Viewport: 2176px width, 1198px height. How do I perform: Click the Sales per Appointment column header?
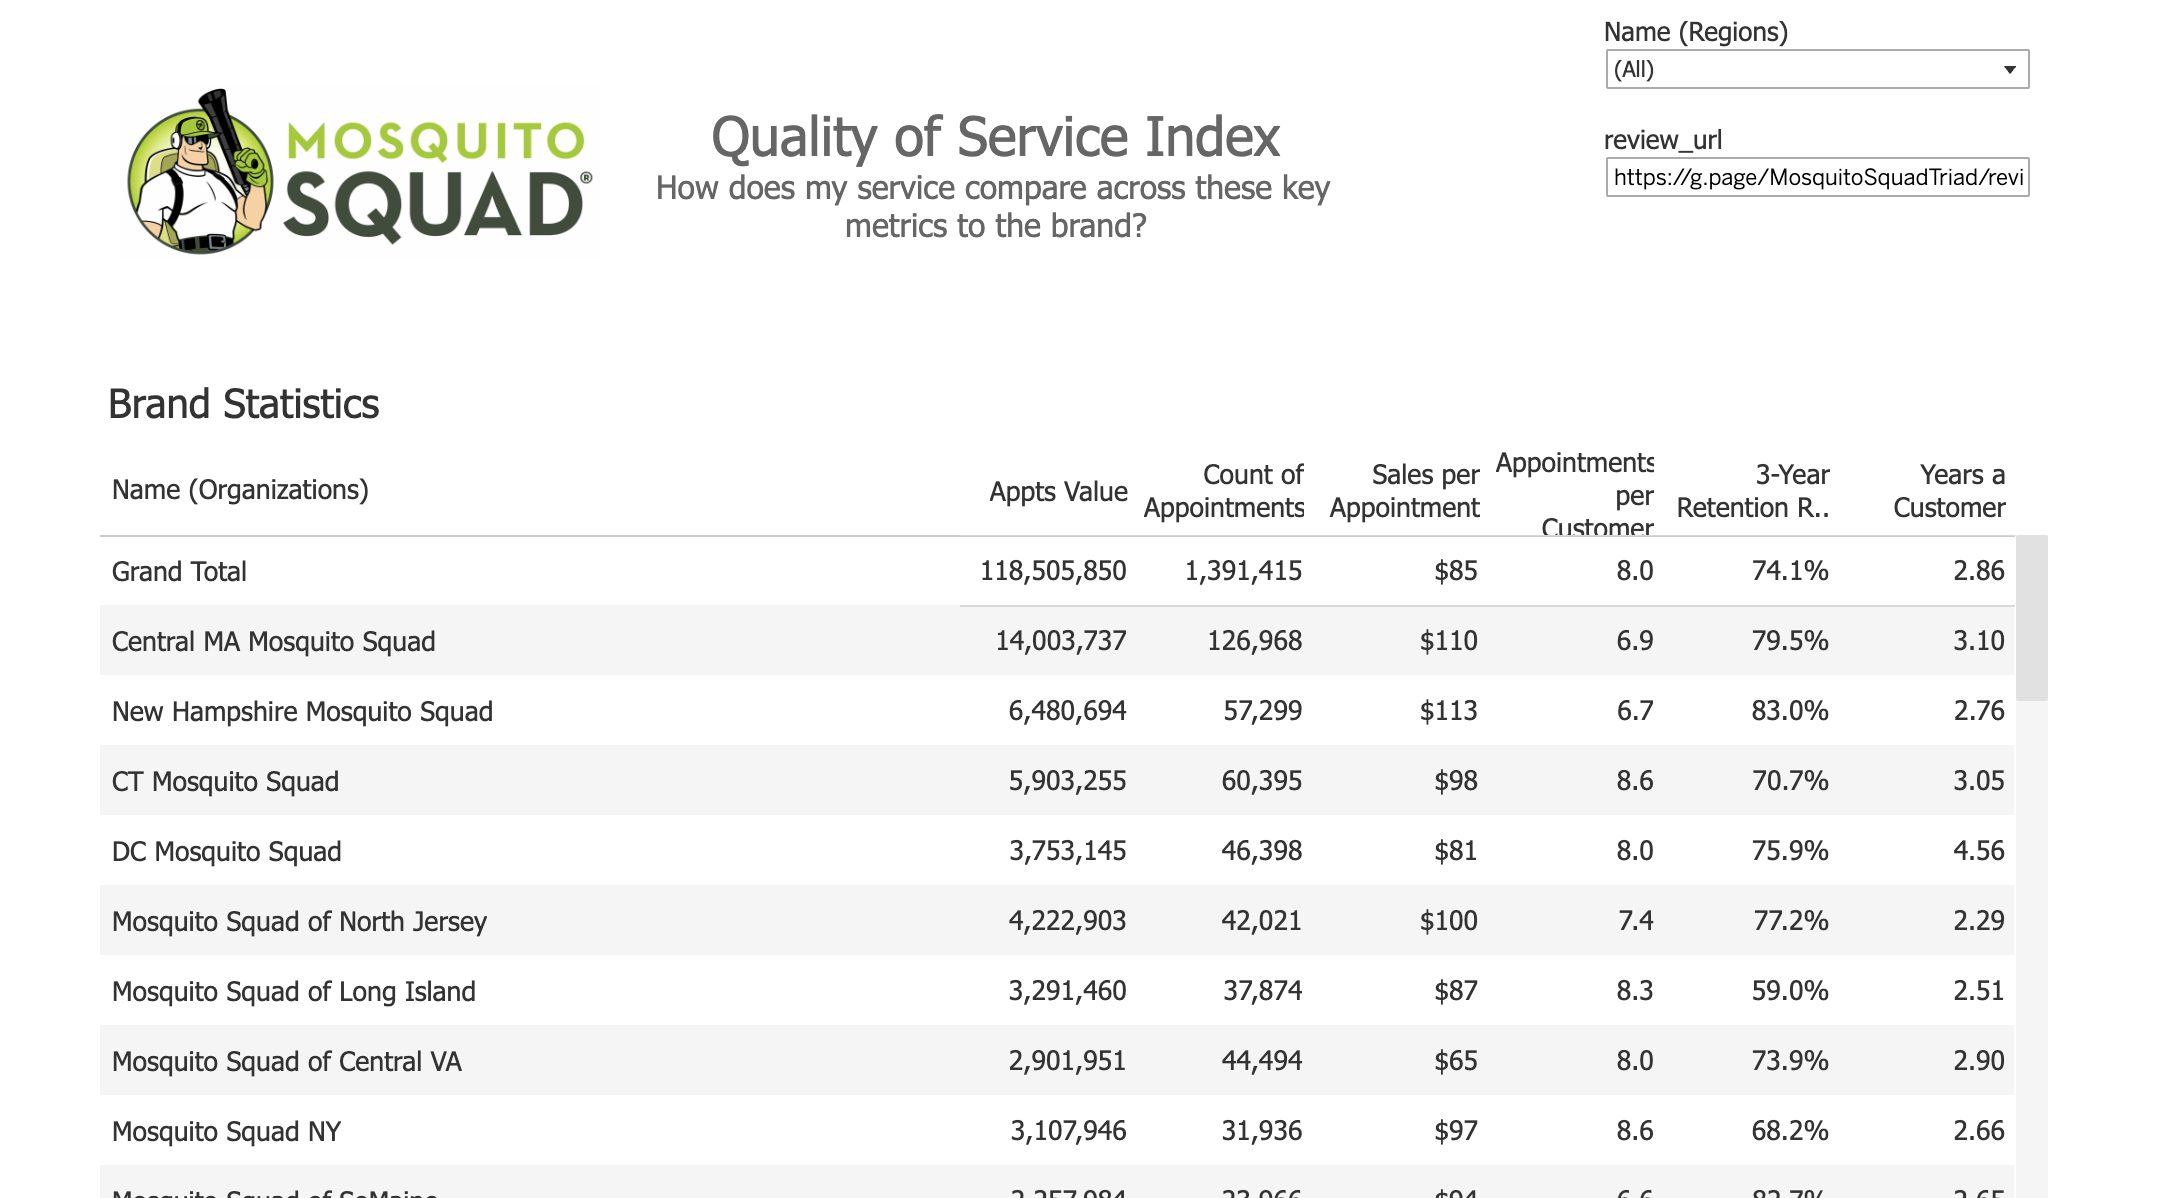[x=1404, y=491]
